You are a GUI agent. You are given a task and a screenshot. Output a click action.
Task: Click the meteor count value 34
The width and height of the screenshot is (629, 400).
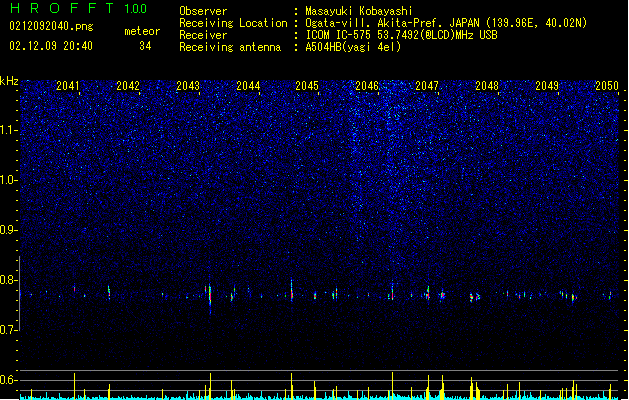145,46
